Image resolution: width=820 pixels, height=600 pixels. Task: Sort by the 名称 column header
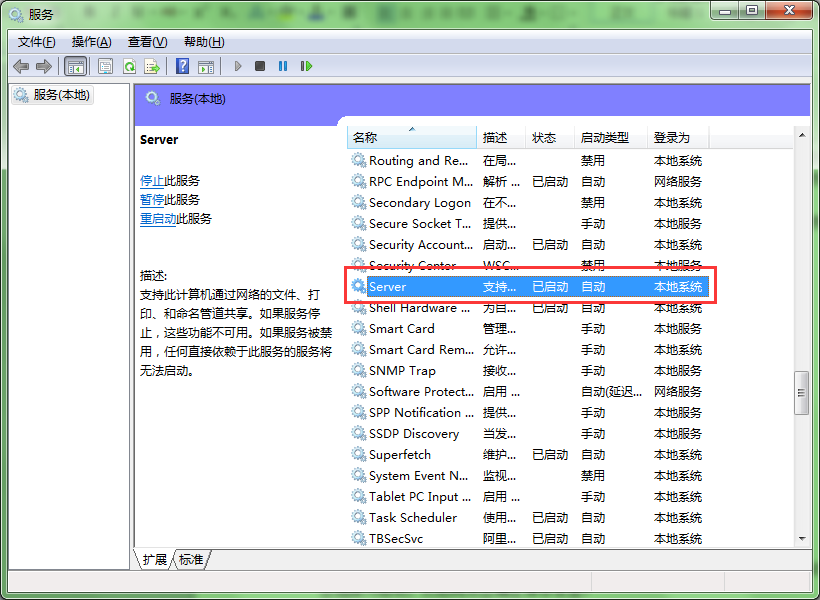pyautogui.click(x=412, y=138)
